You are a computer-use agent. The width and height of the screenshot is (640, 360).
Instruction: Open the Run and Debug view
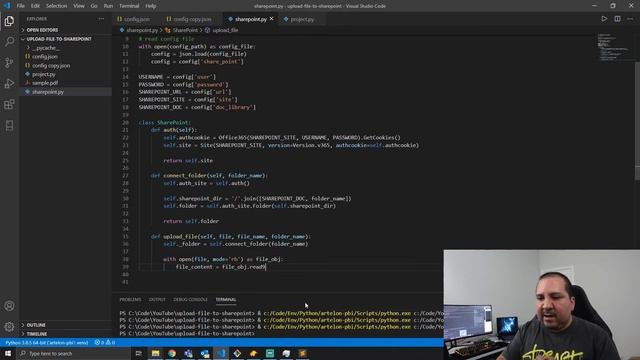tap(9, 83)
